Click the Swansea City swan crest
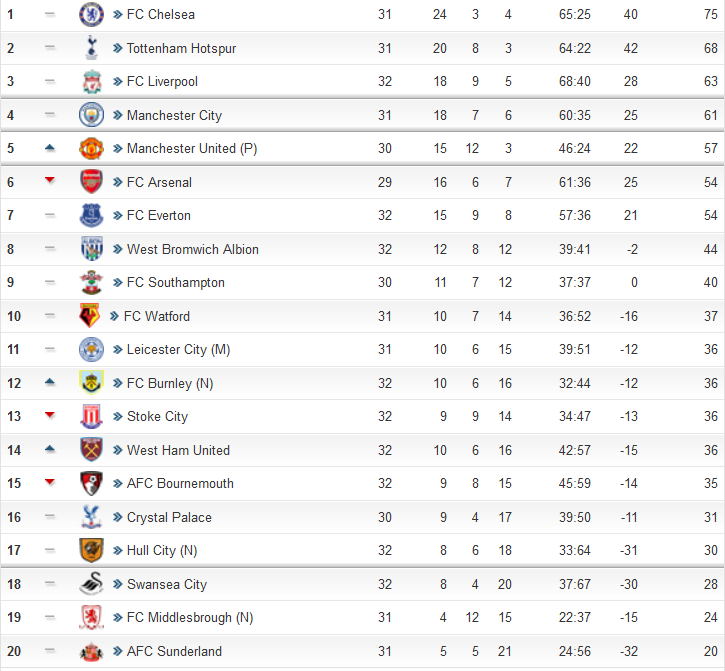Viewport: 725px width, 671px height. click(91, 584)
